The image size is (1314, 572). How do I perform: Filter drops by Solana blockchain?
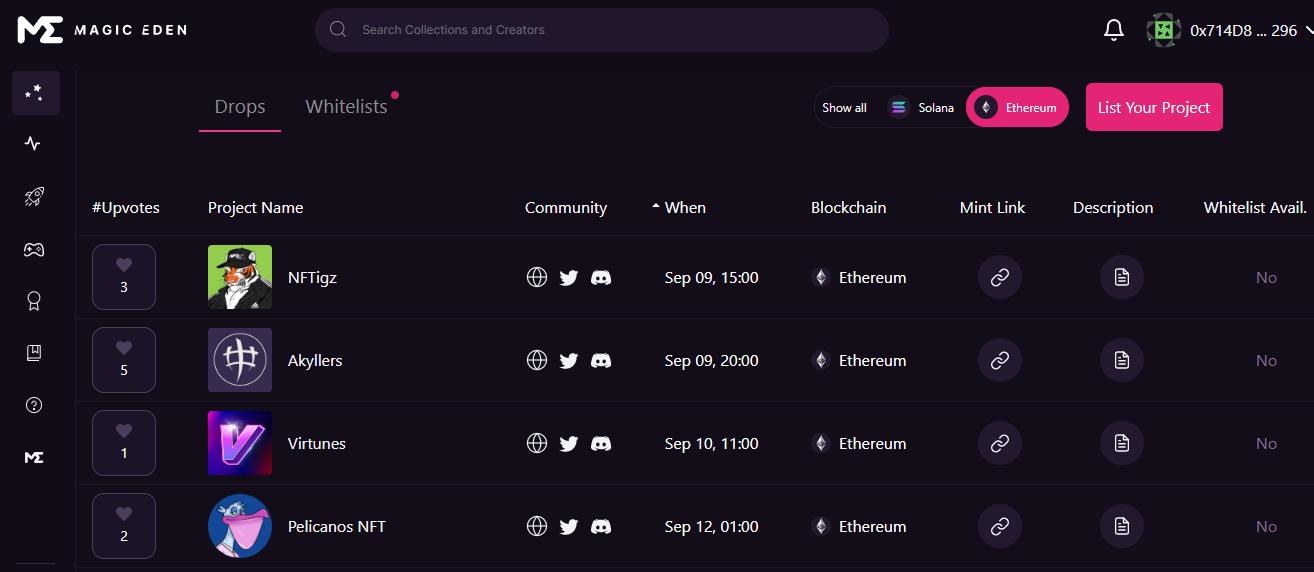922,108
